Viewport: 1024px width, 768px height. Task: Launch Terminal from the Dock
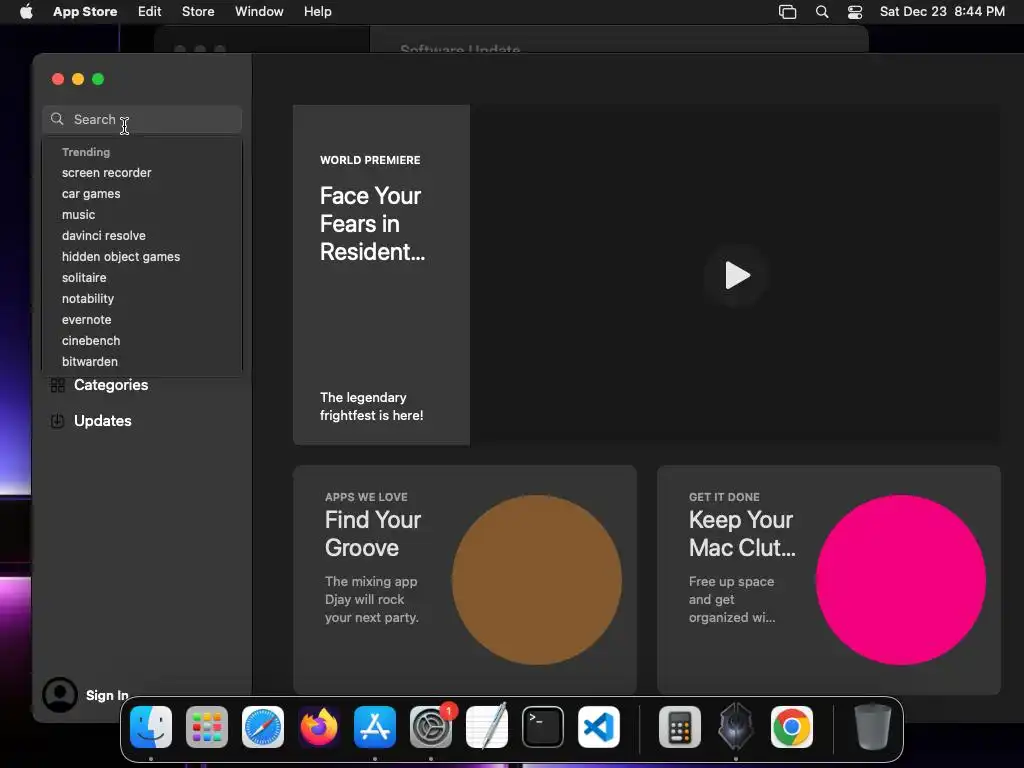[x=543, y=727]
